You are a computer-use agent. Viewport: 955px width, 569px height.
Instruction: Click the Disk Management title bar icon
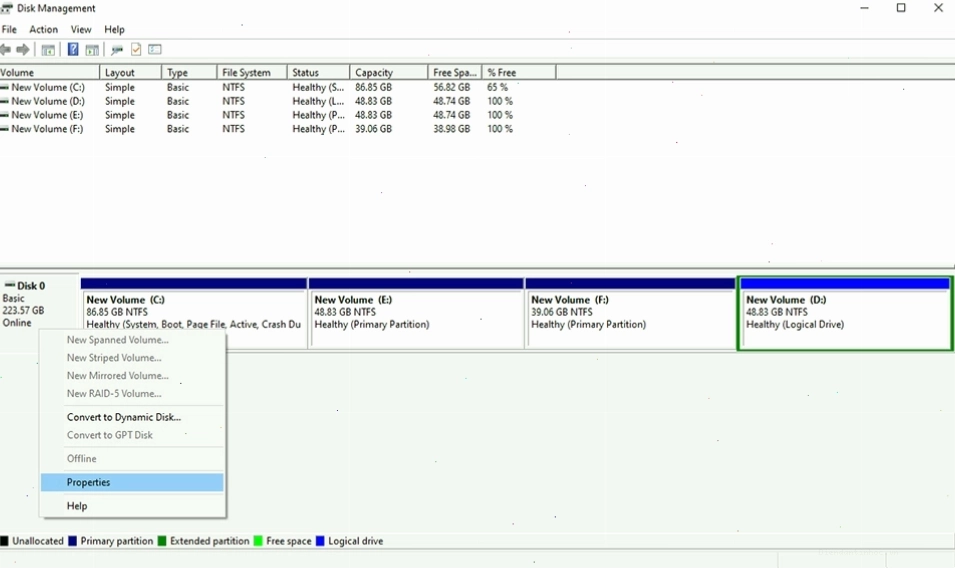[x=7, y=8]
